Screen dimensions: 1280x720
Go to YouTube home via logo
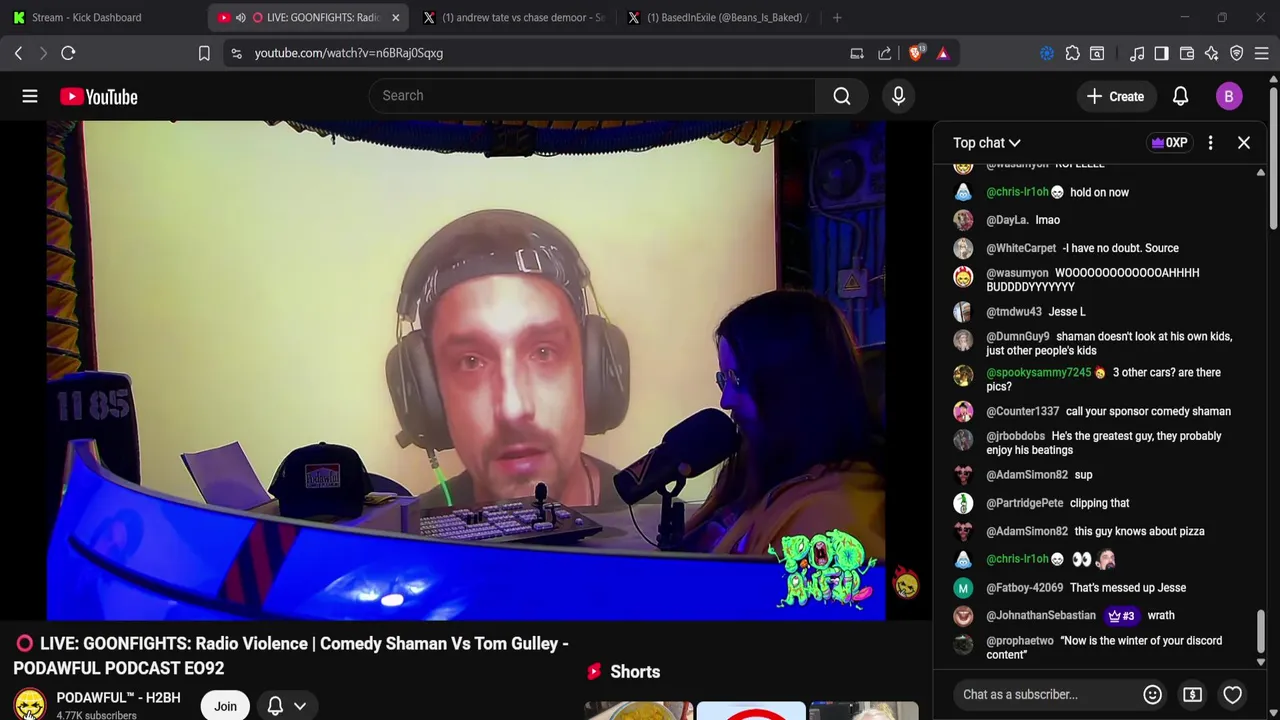99,96
